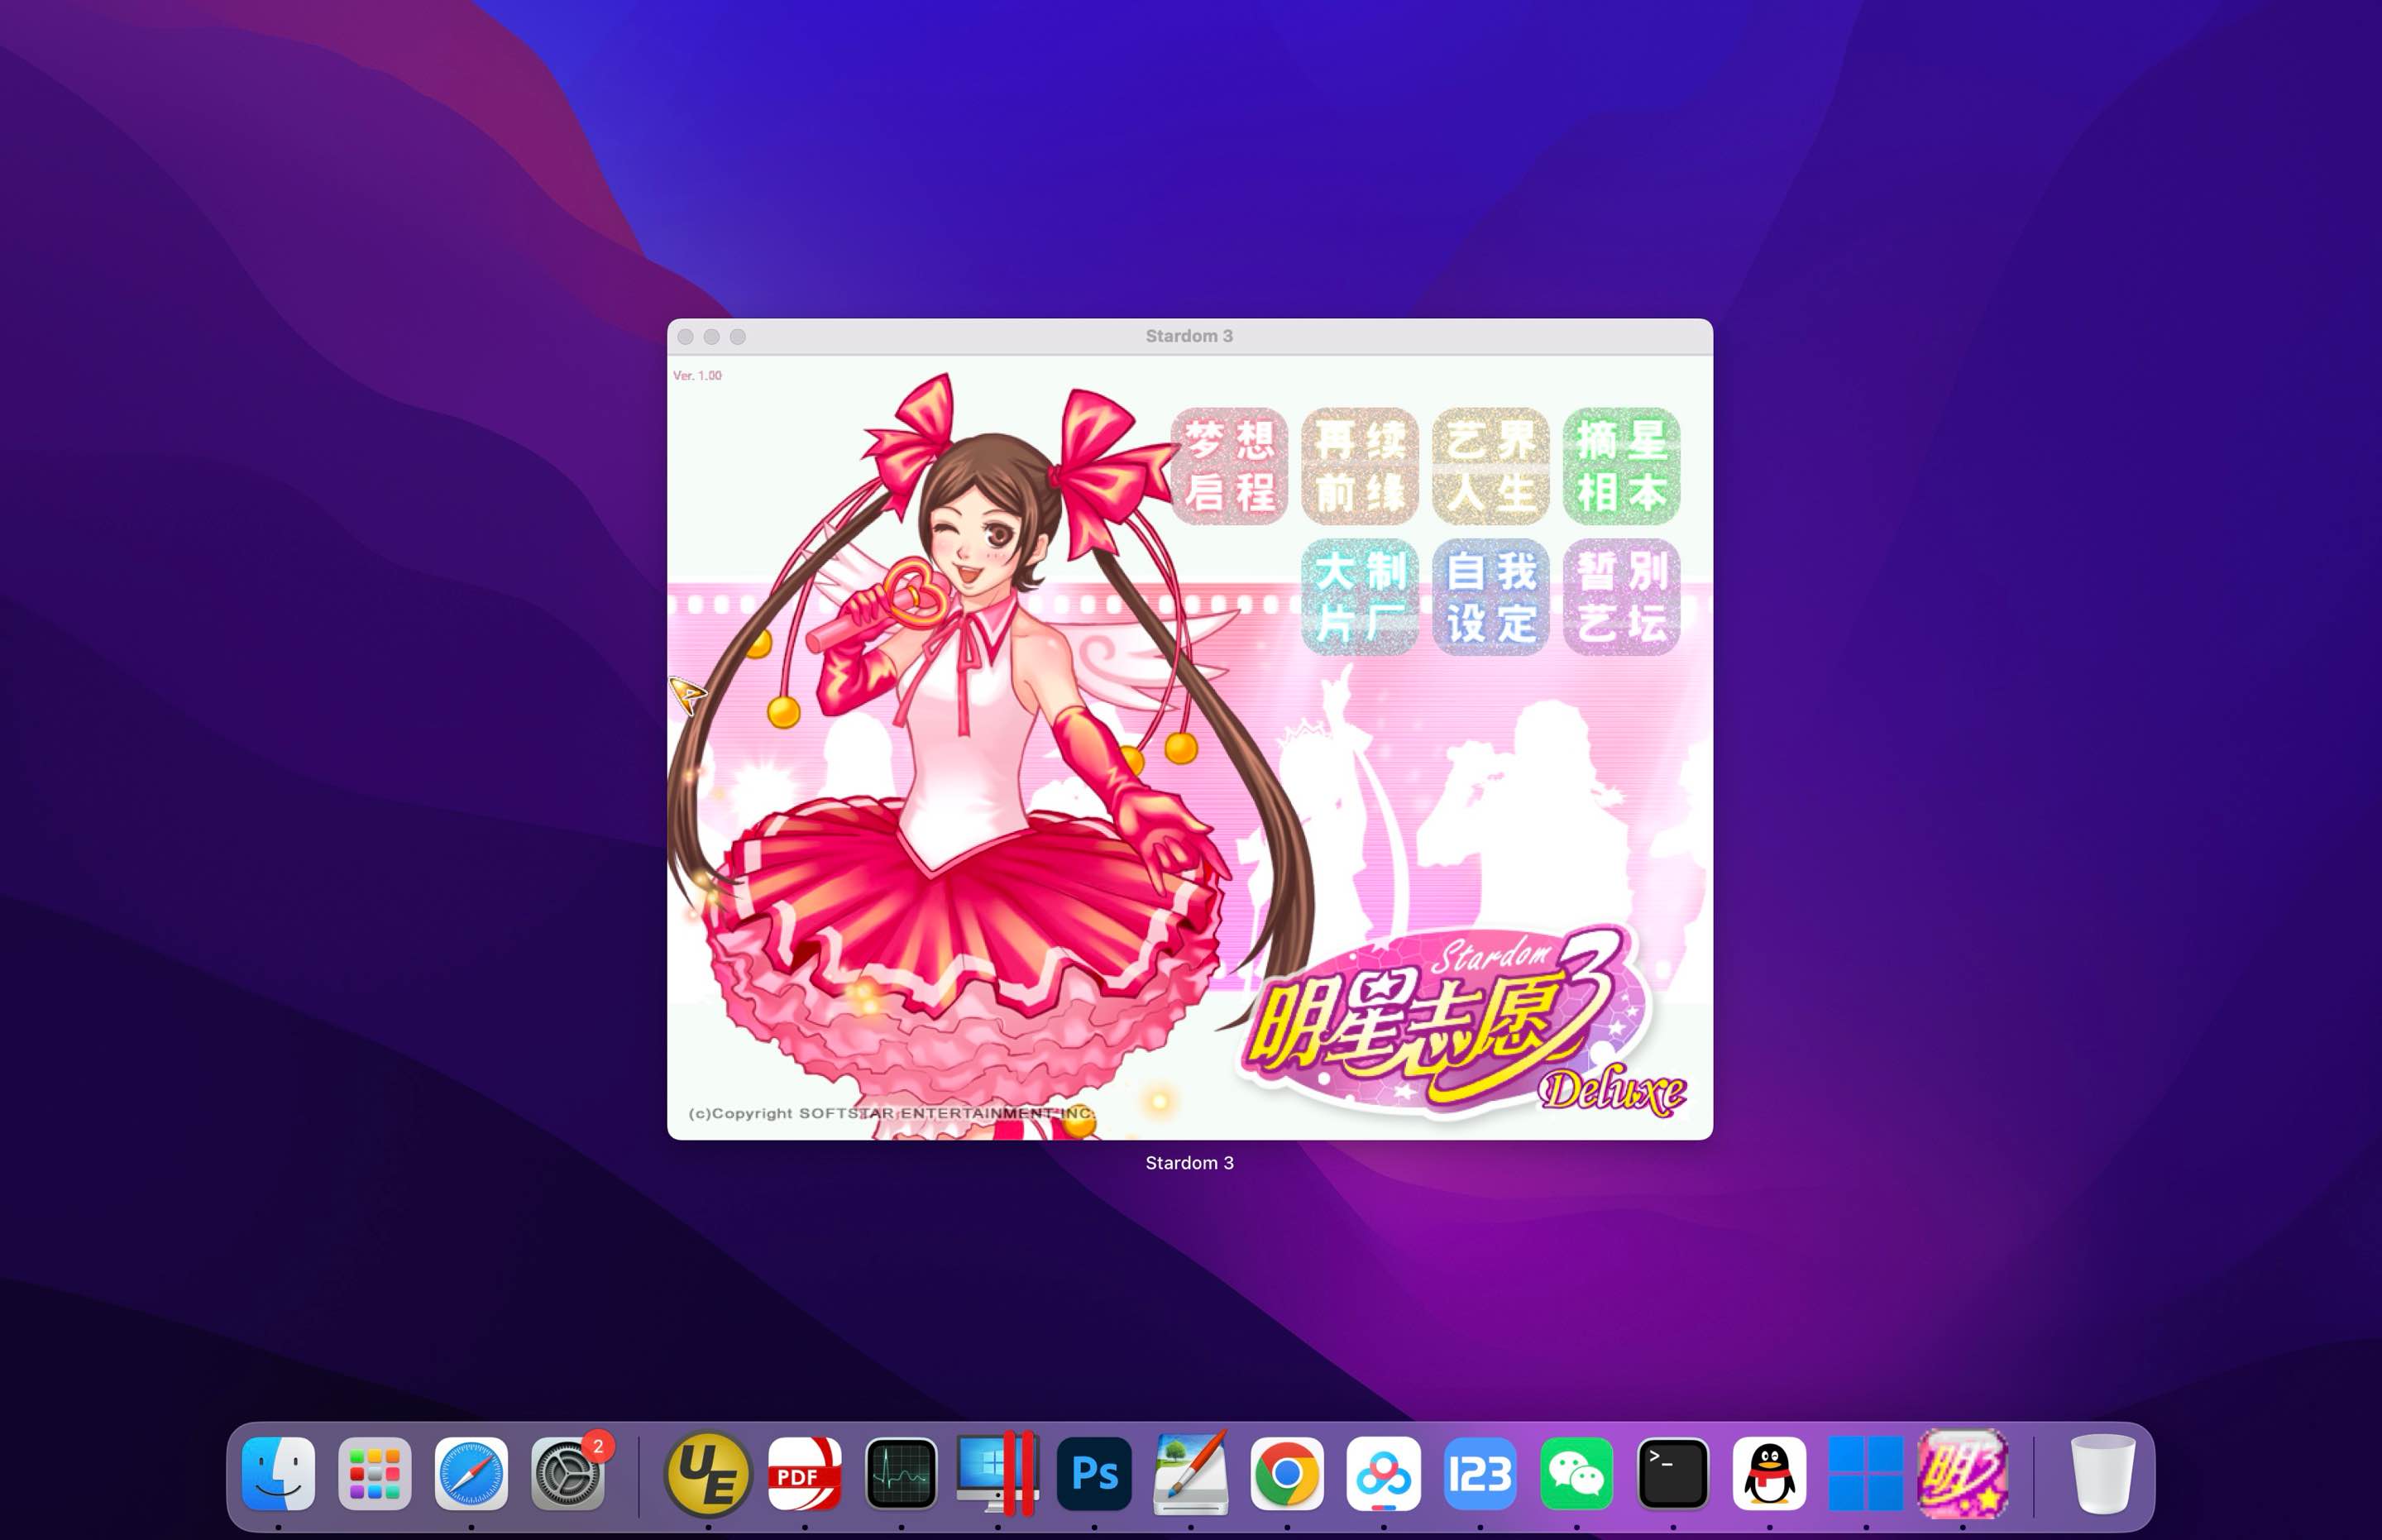Launch Google Chrome from the Dock
This screenshot has width=2382, height=1540.
(x=1287, y=1474)
